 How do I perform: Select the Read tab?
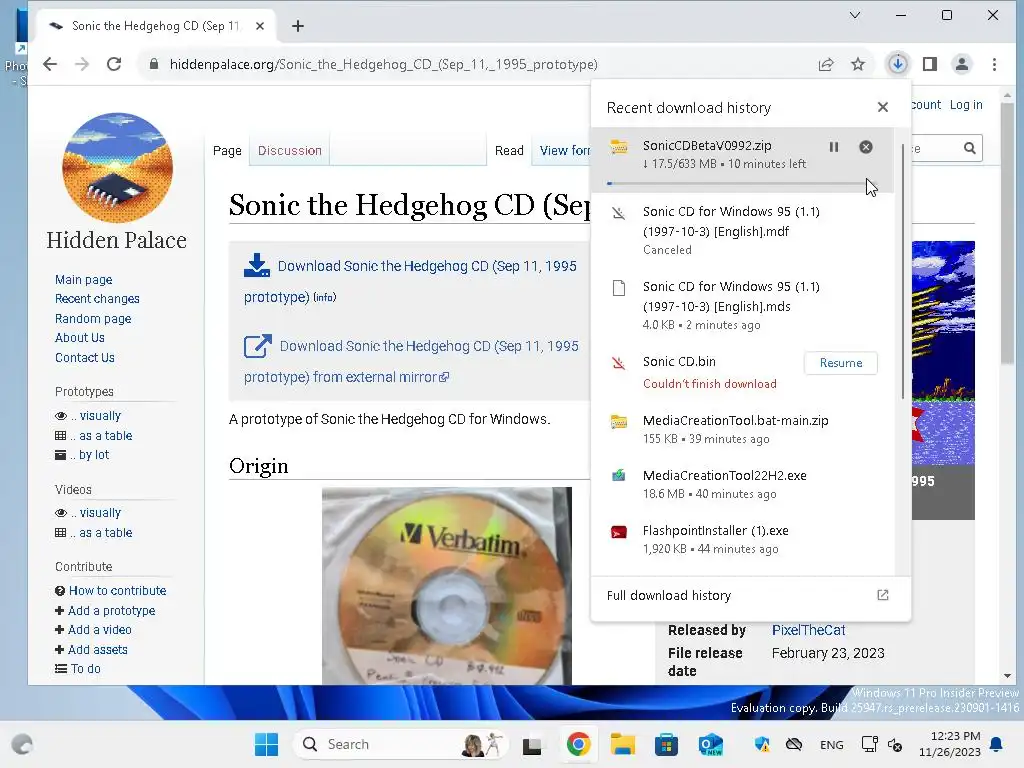[509, 151]
